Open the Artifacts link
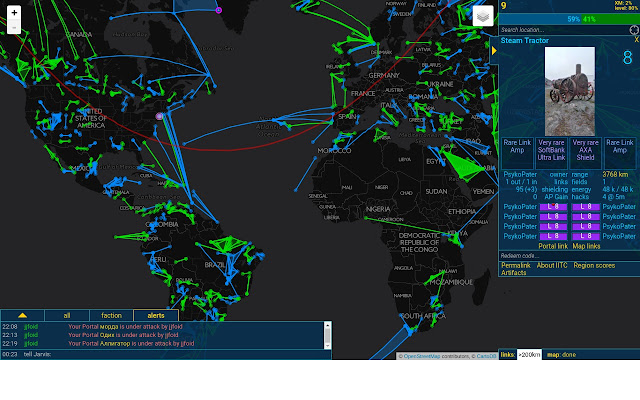 coord(513,273)
